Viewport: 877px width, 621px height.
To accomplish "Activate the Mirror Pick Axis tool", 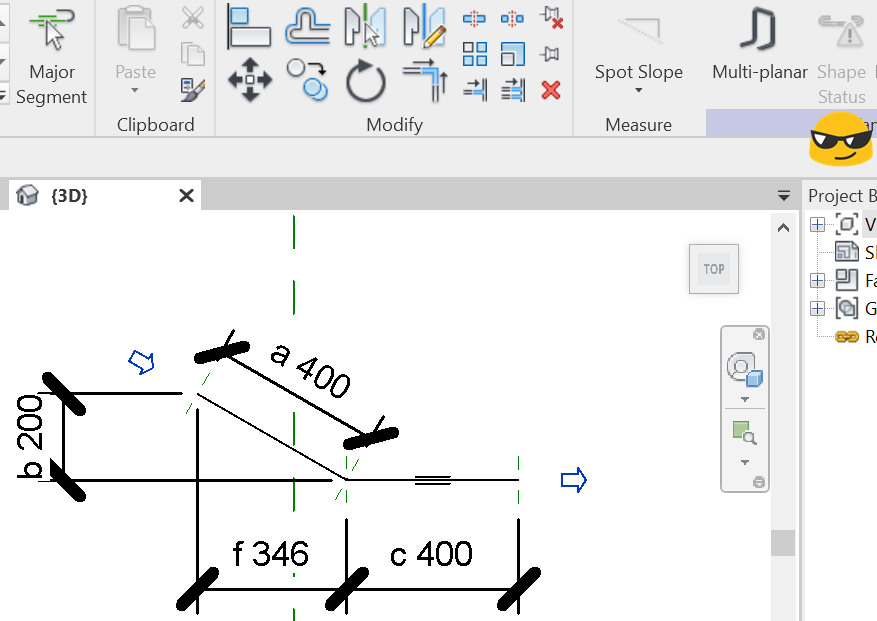I will click(x=365, y=28).
